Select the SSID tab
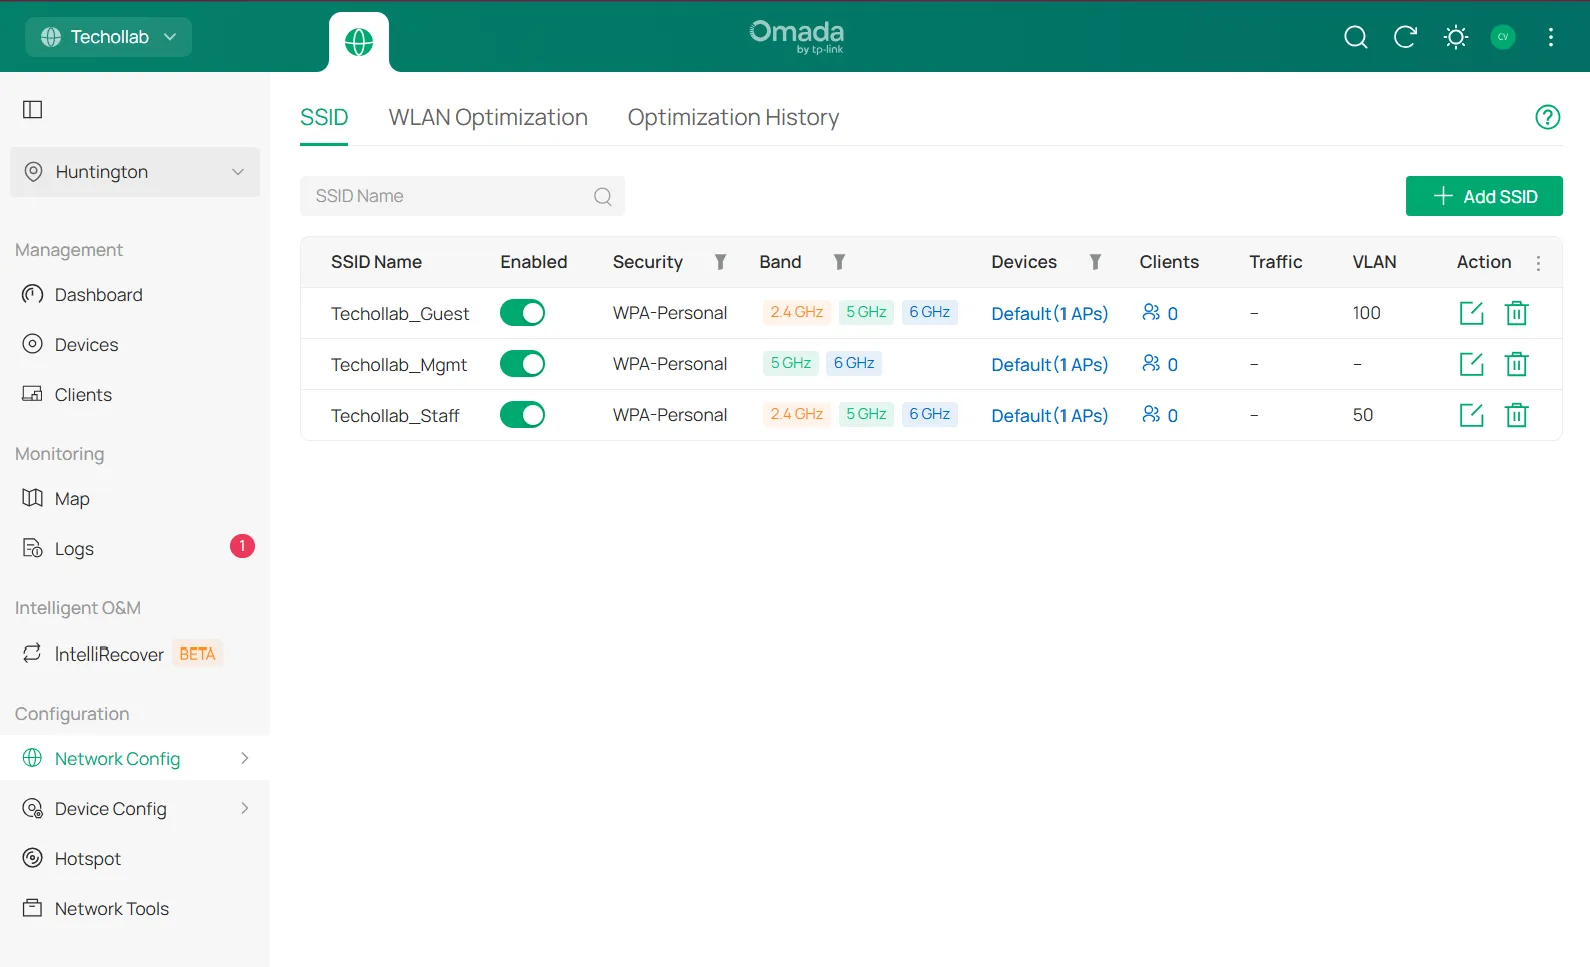 pyautogui.click(x=324, y=118)
